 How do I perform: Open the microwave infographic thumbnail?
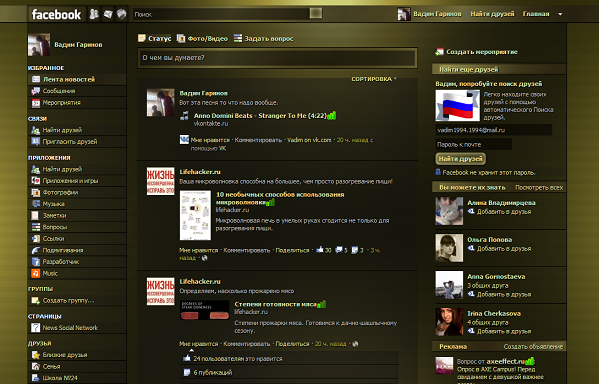[195, 215]
